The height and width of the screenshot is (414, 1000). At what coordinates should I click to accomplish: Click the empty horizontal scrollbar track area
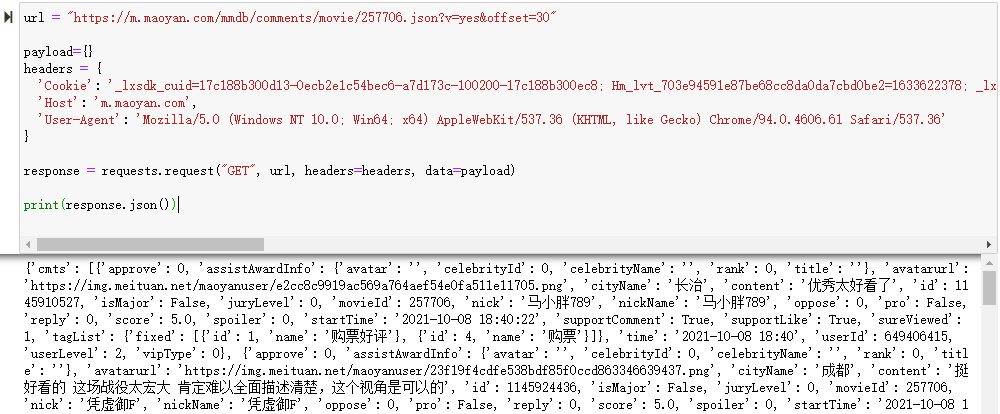click(x=623, y=244)
